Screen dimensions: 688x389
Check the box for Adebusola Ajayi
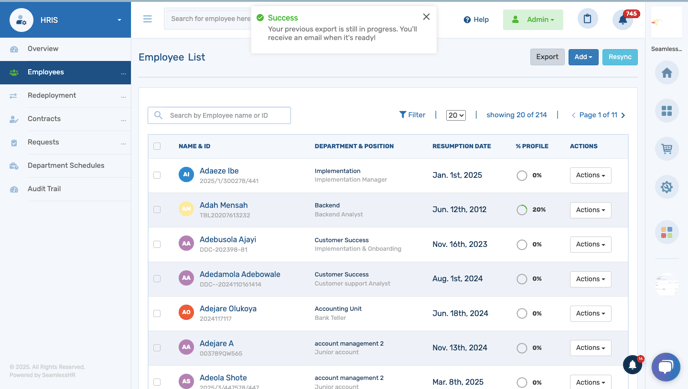pyautogui.click(x=157, y=244)
